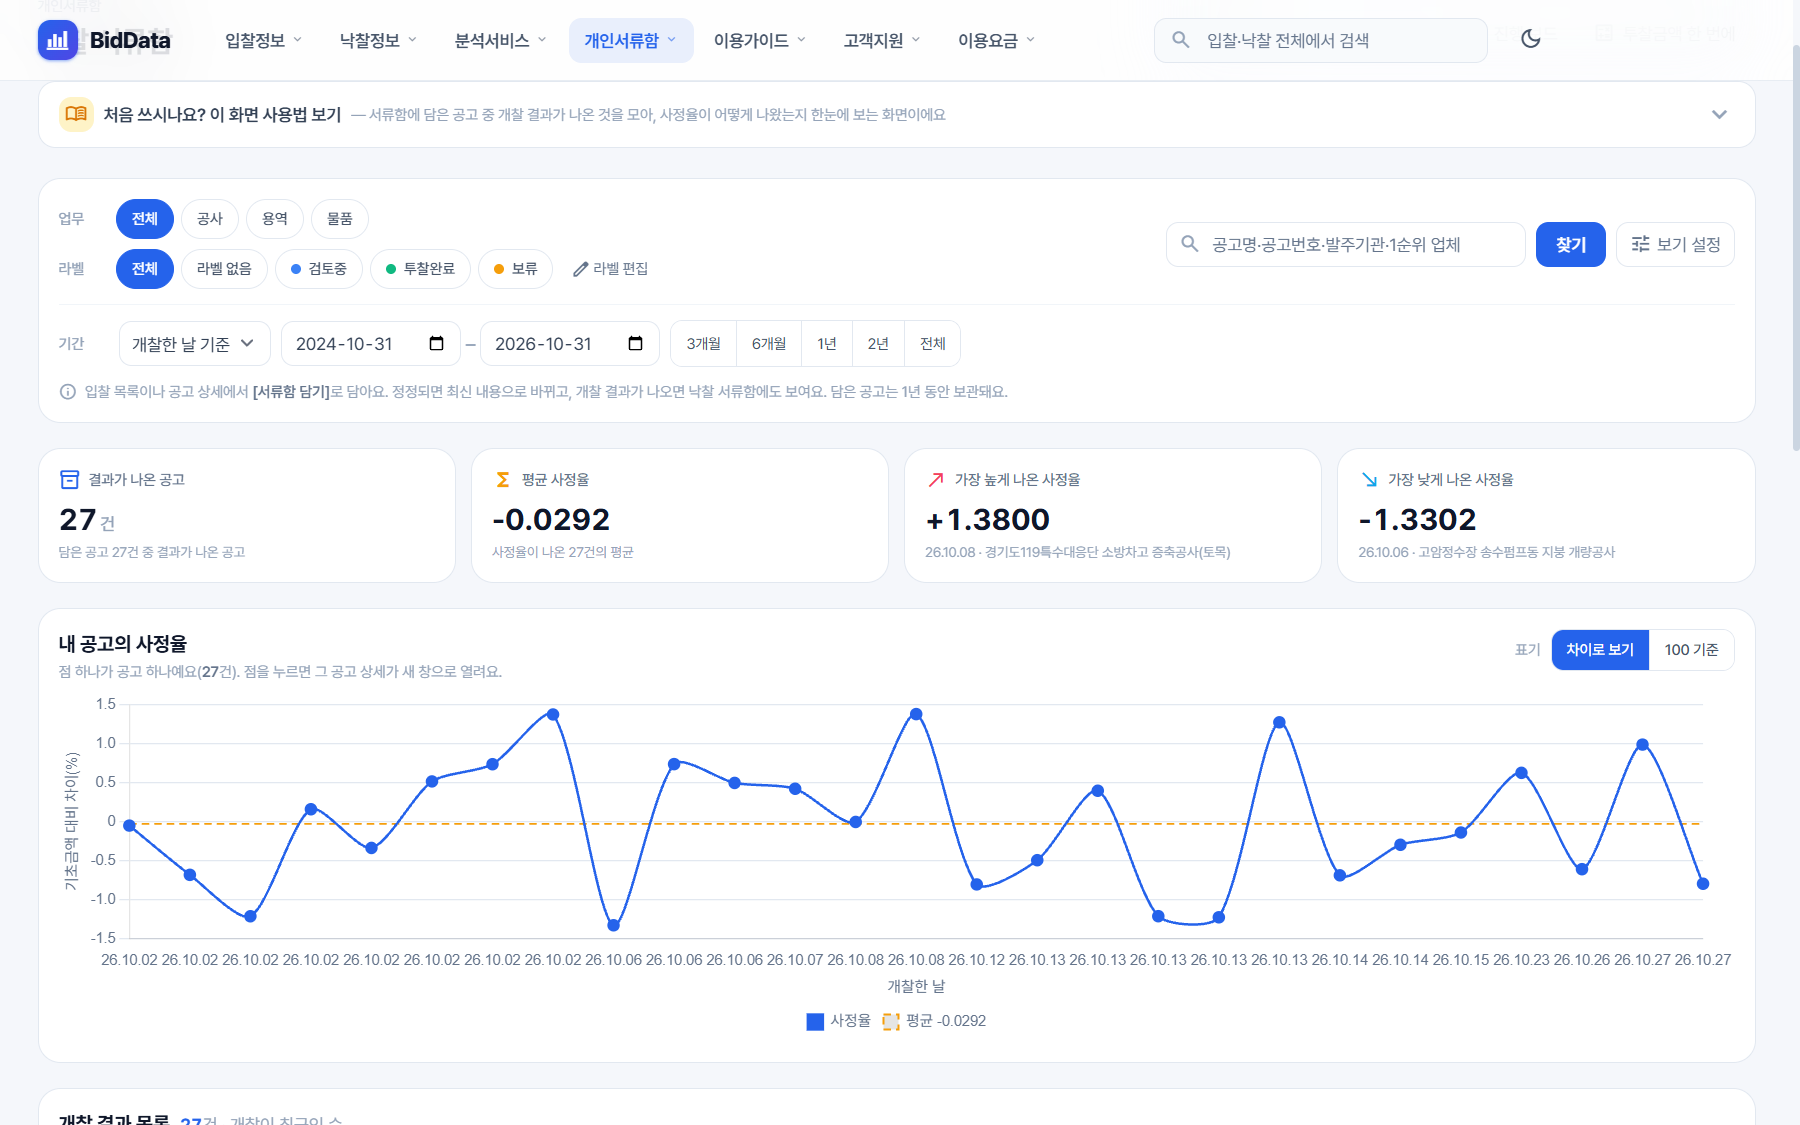This screenshot has height=1125, width=1800.
Task: Switch chart display to 100 기준
Action: [x=1691, y=650]
